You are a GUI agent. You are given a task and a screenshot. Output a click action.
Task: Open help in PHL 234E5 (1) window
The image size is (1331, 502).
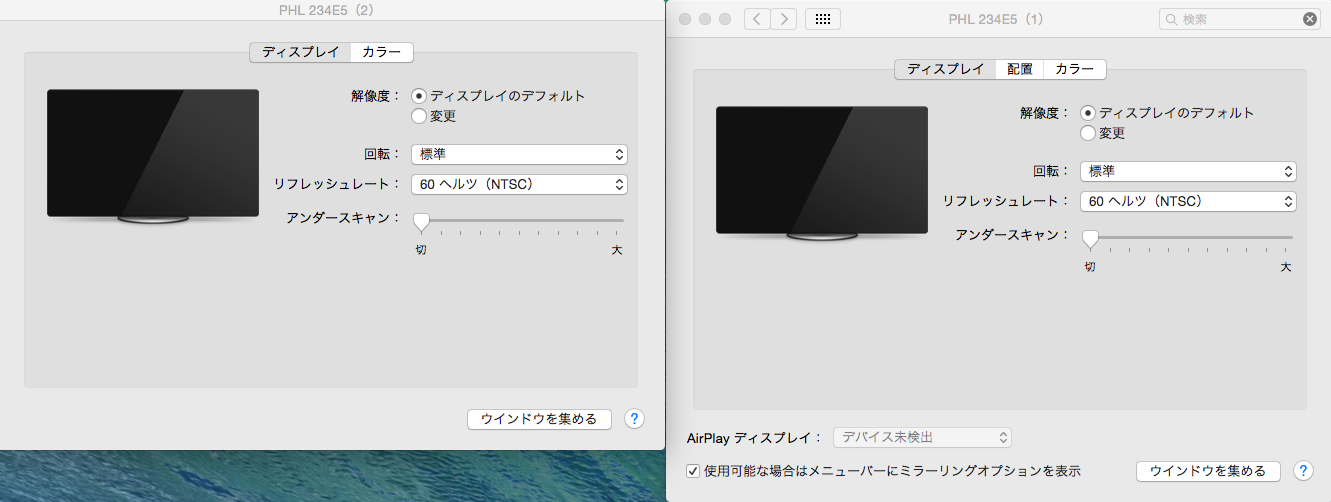click(1303, 470)
